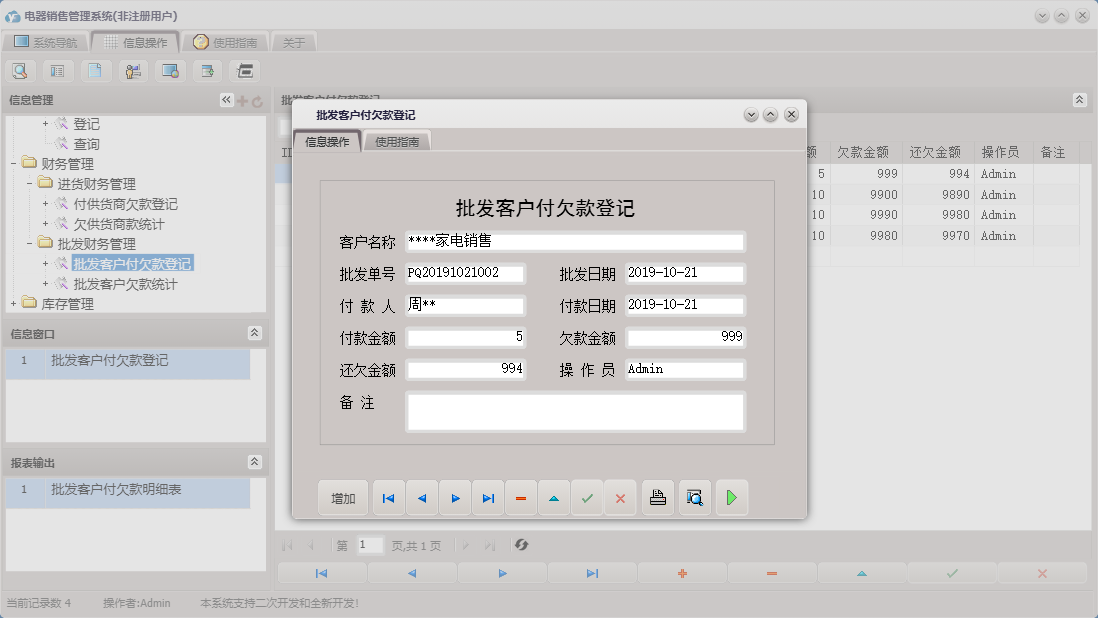Click the green run arrow icon in the dialog
The image size is (1098, 618).
(x=731, y=497)
